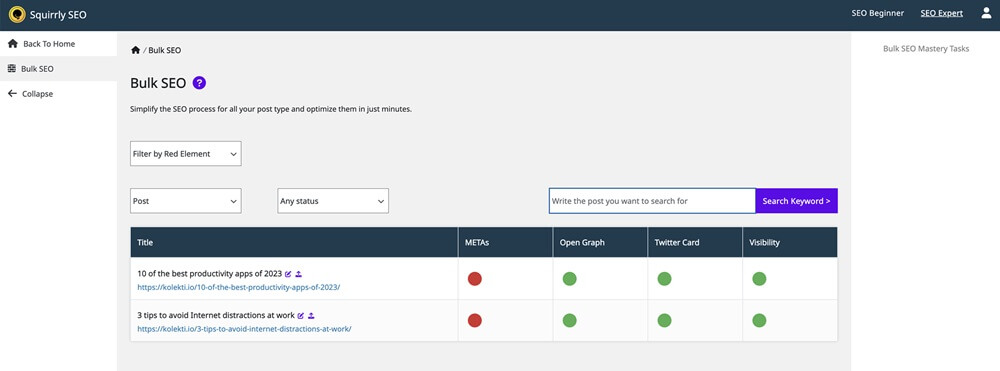The image size is (1000, 371).
Task: Open the Any status dropdown
Action: 333,201
